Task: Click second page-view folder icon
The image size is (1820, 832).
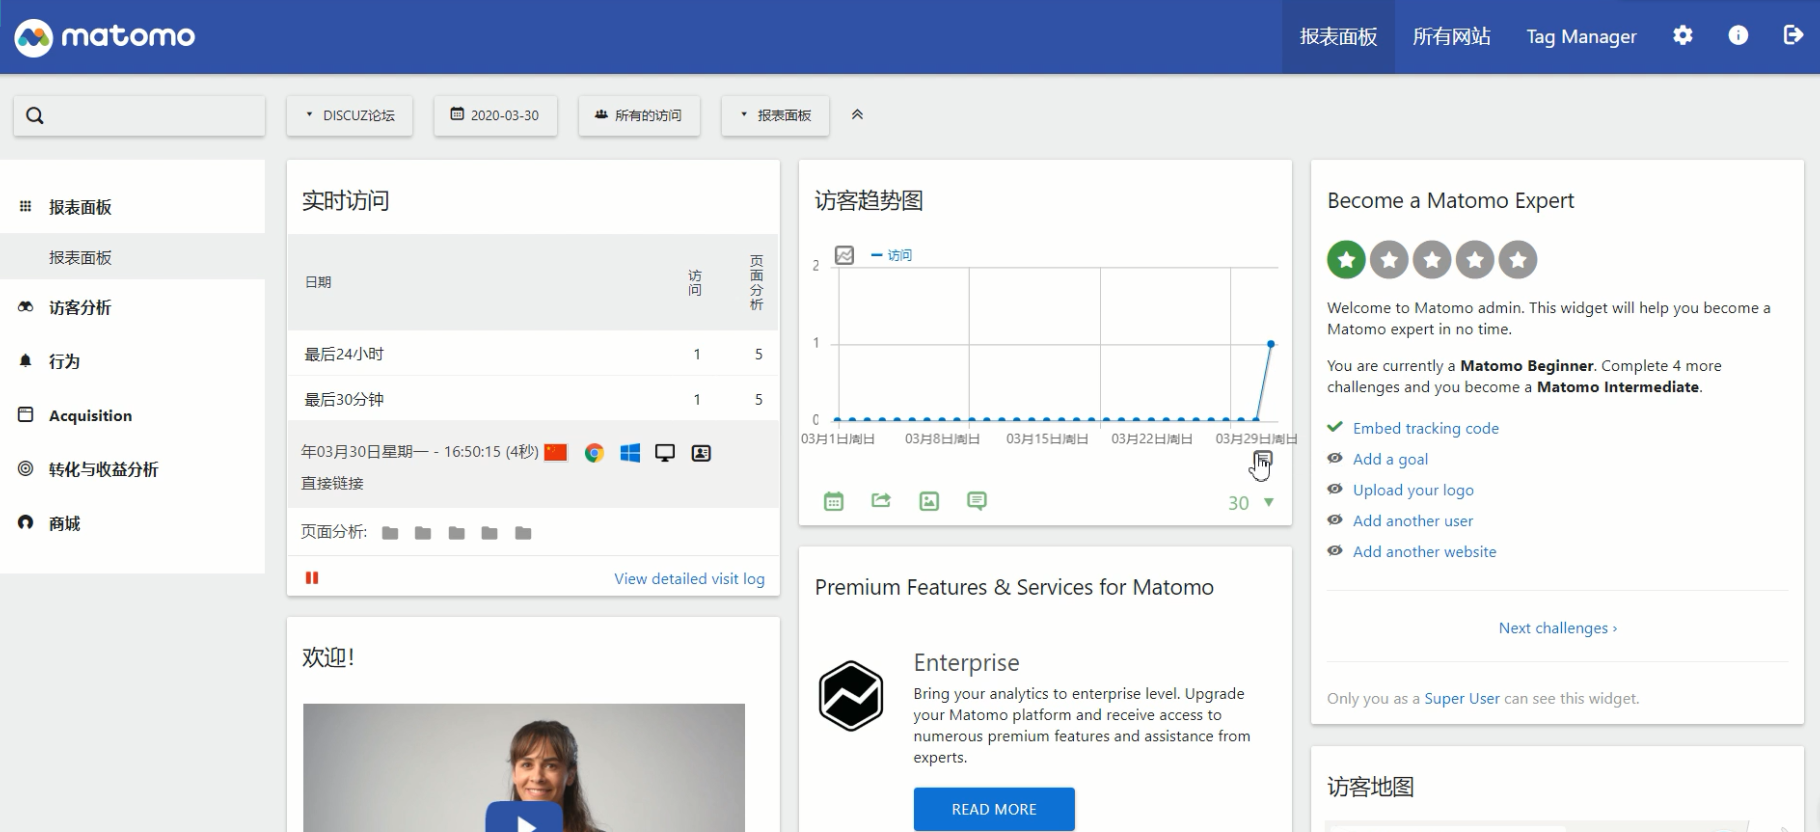Action: (x=423, y=533)
